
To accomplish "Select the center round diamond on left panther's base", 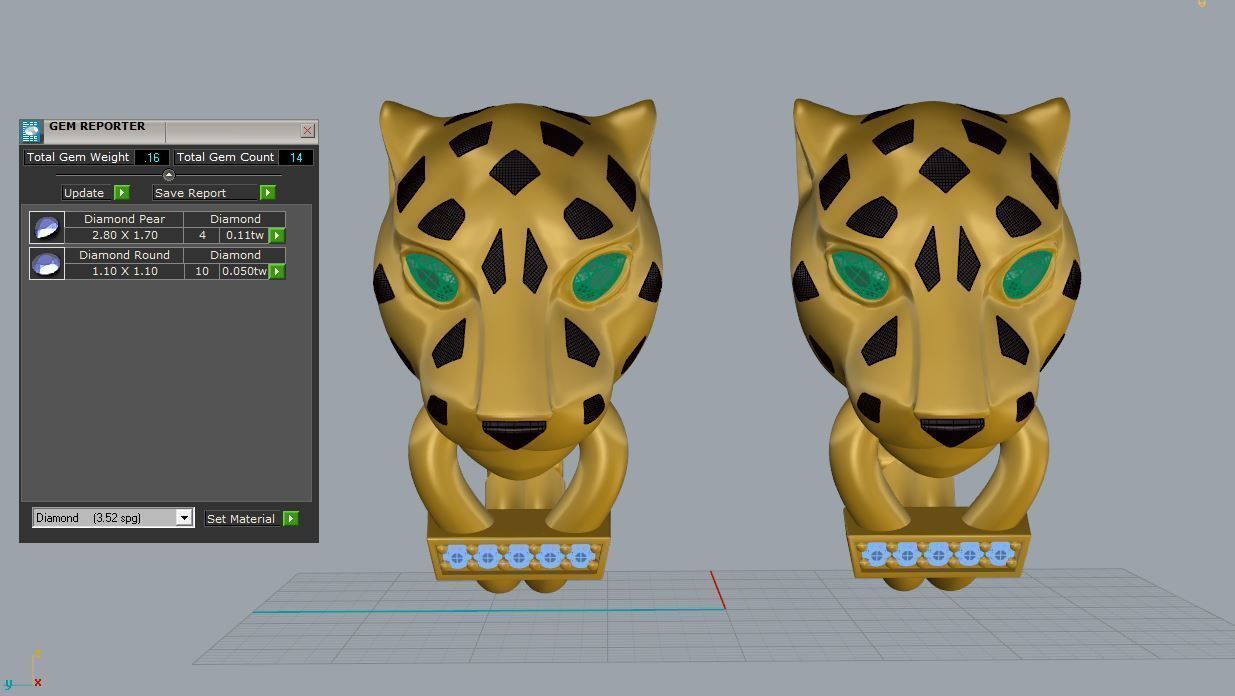I will (x=518, y=557).
